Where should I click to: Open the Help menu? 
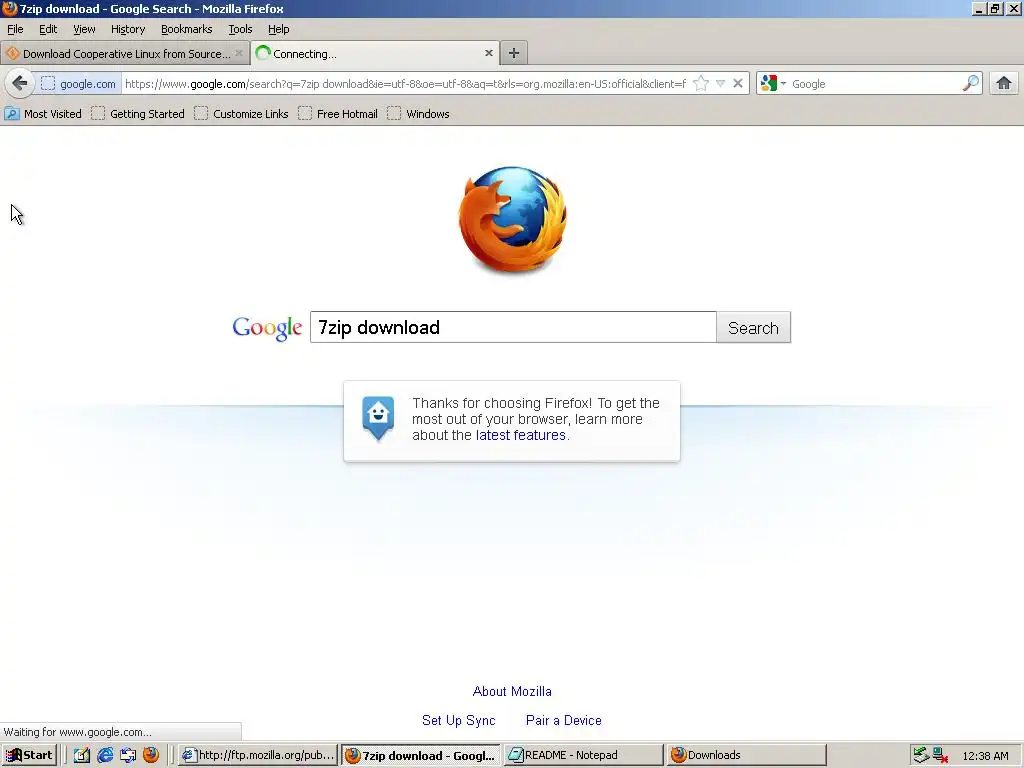(279, 29)
